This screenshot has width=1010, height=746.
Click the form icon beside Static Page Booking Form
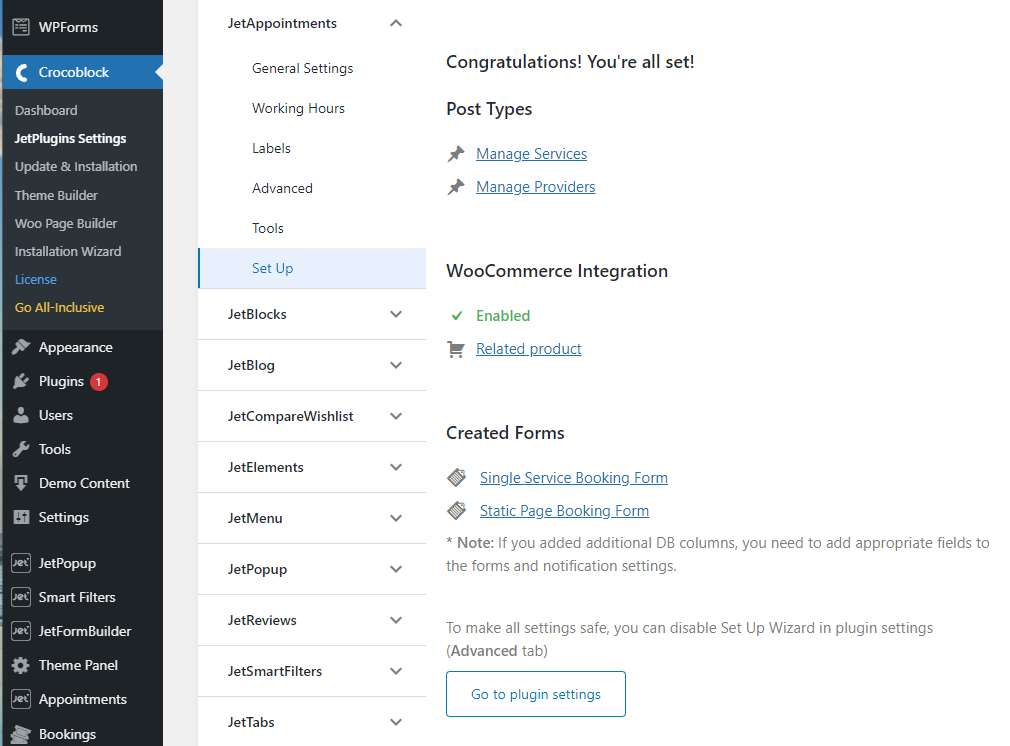pos(457,510)
